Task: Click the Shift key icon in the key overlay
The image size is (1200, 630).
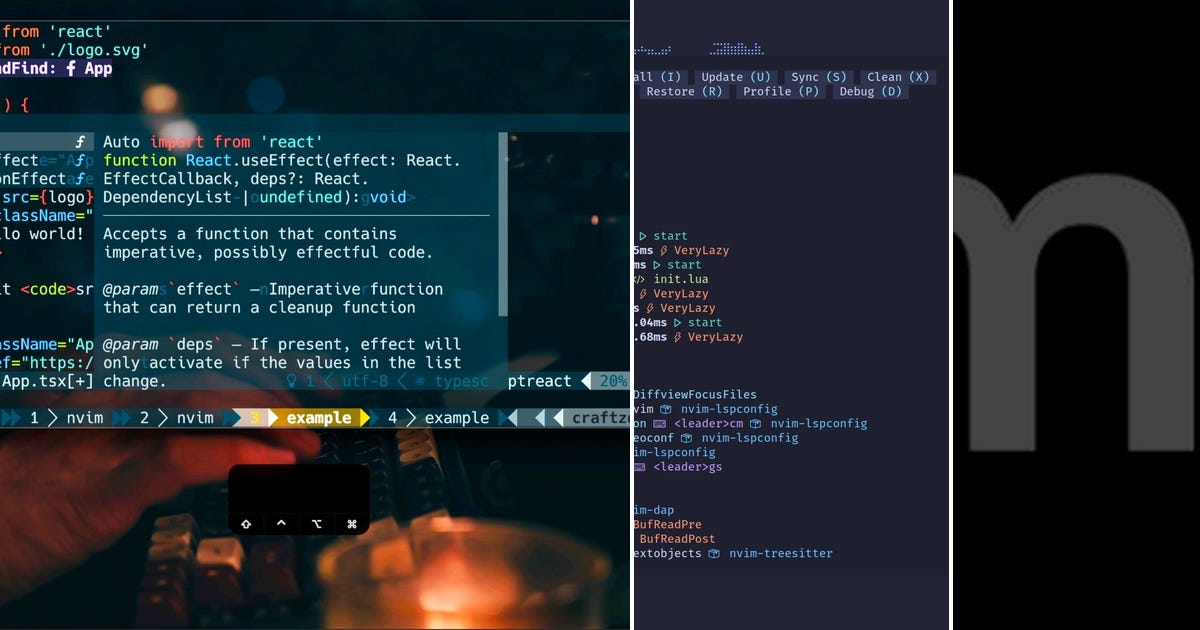Action: pyautogui.click(x=246, y=523)
